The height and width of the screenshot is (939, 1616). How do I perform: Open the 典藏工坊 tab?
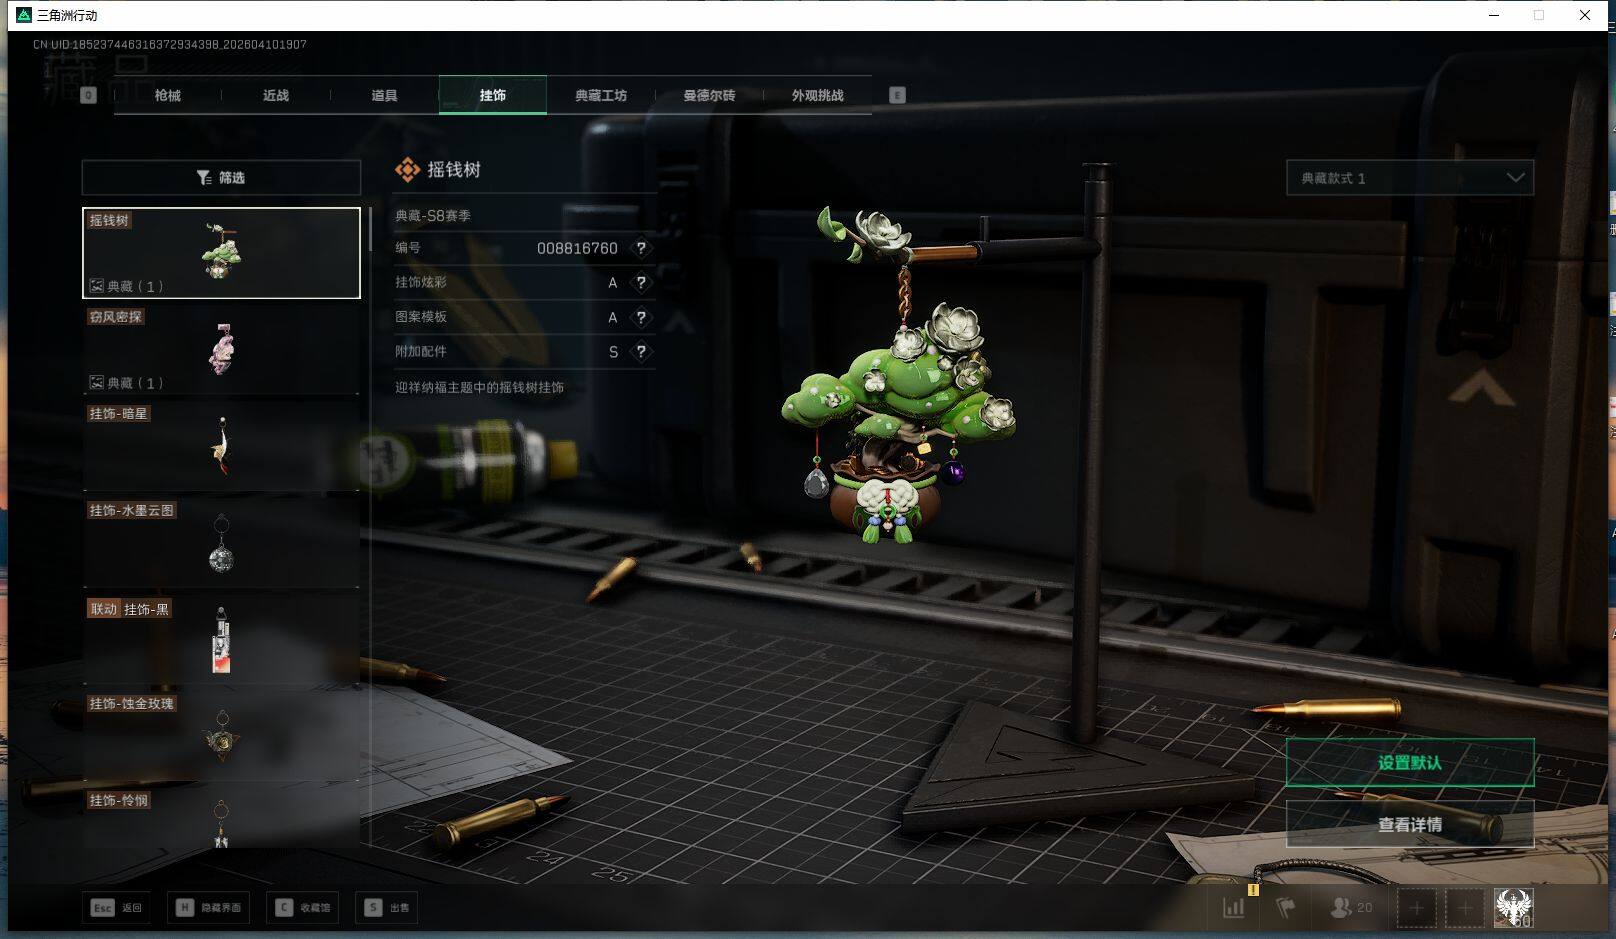click(601, 96)
